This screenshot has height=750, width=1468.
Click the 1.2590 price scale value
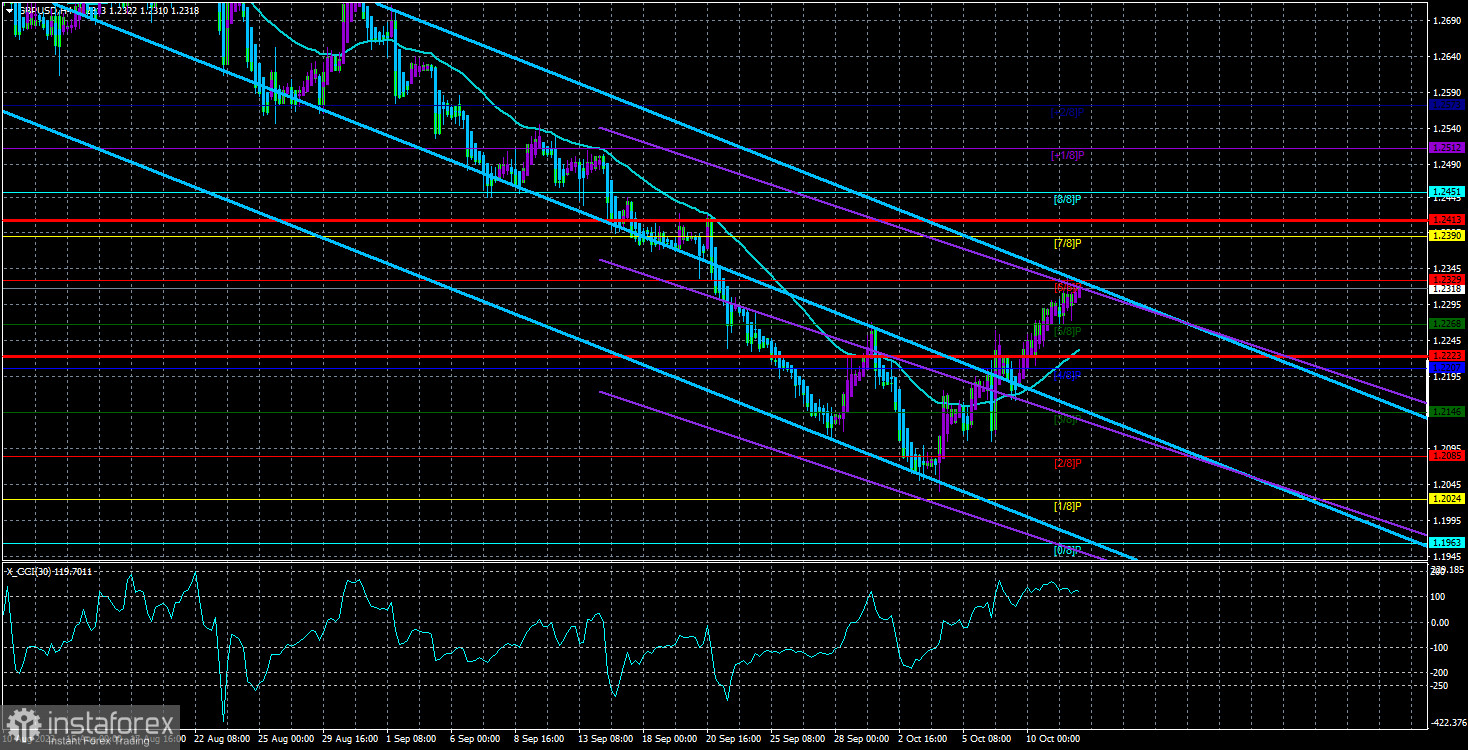[1447, 93]
